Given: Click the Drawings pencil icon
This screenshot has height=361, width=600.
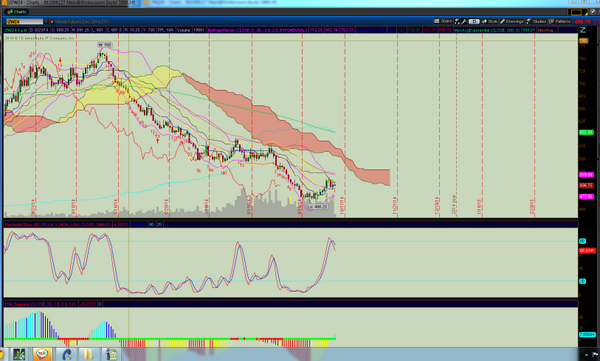Looking at the screenshot, I should [x=502, y=21].
